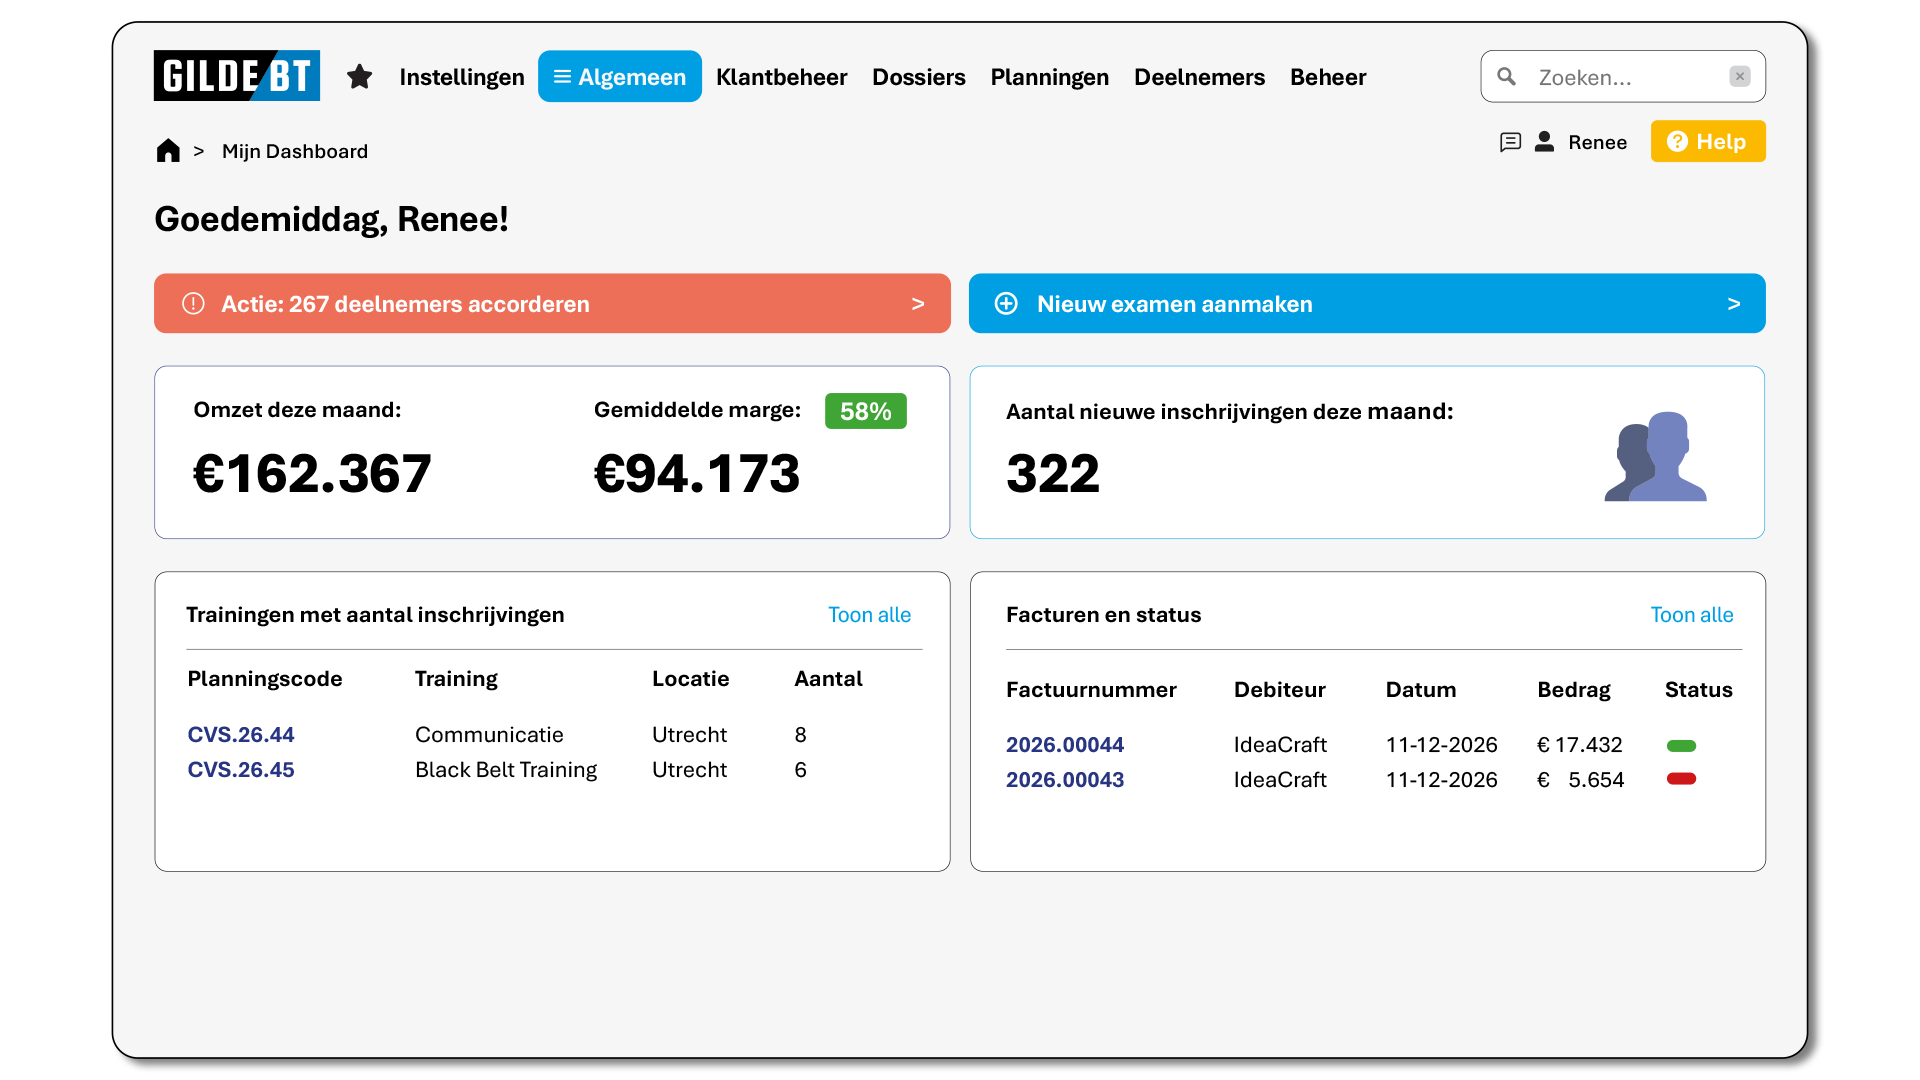Open the messages chat icon
The height and width of the screenshot is (1080, 1920).
tap(1510, 142)
